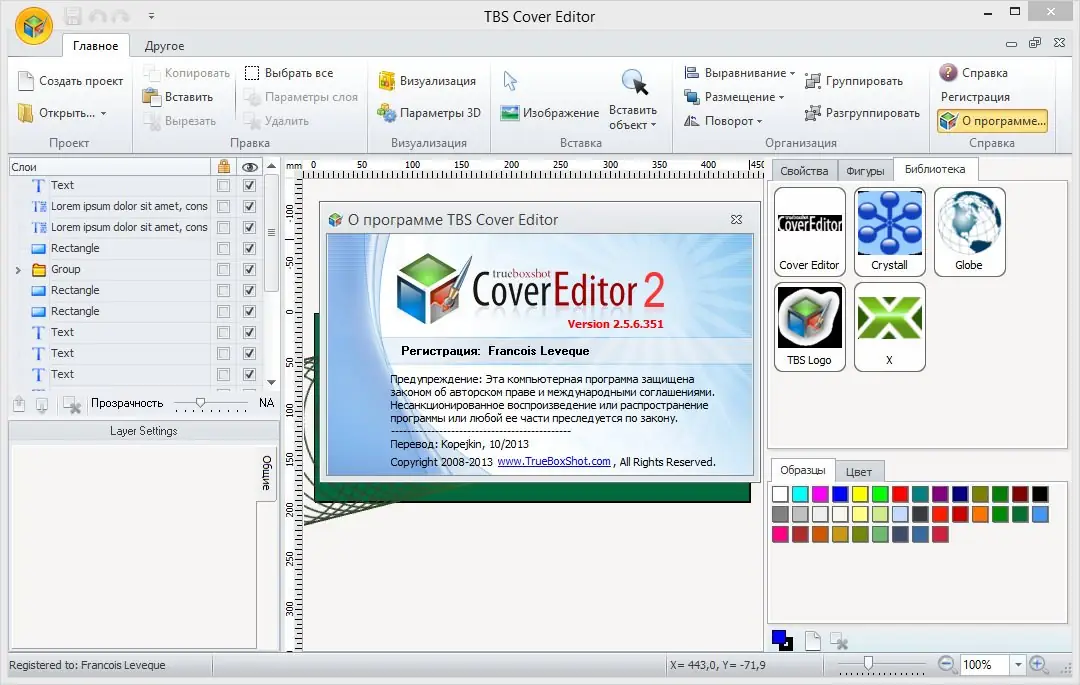1080x685 pixels.
Task: Select the TBS Logo library thumbnail
Action: pos(809,327)
